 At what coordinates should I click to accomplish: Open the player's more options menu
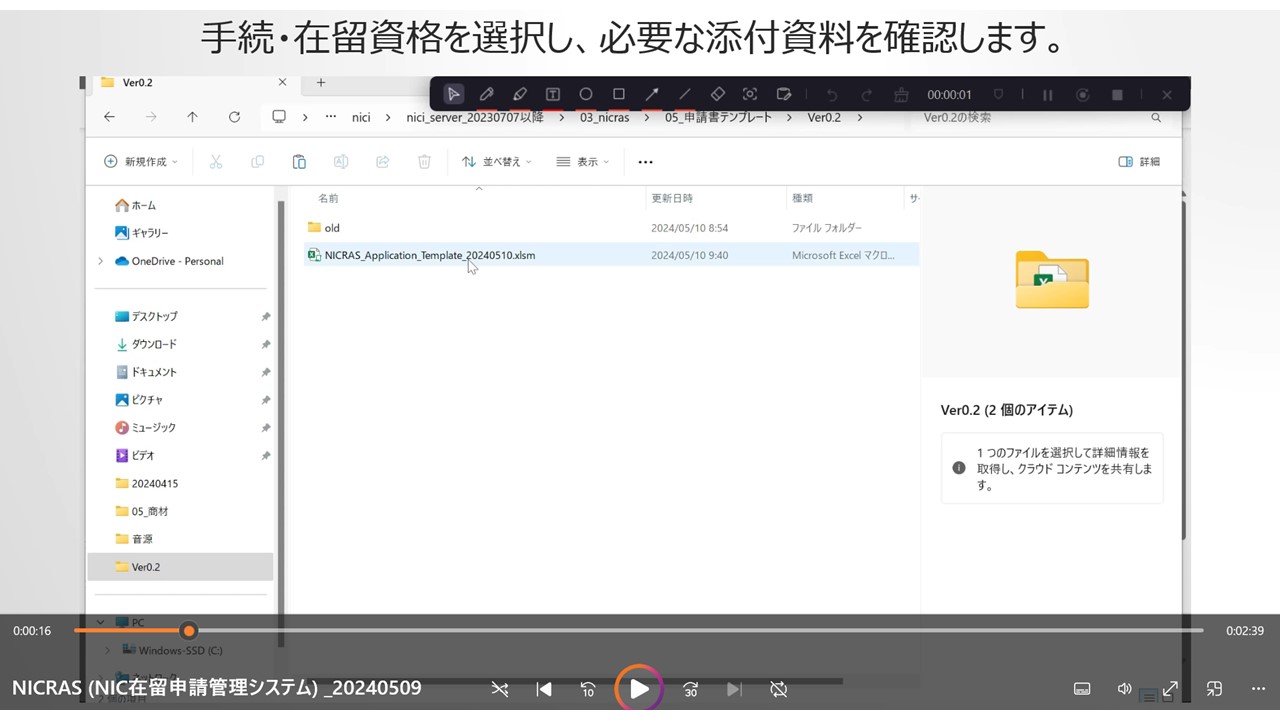(1258, 689)
